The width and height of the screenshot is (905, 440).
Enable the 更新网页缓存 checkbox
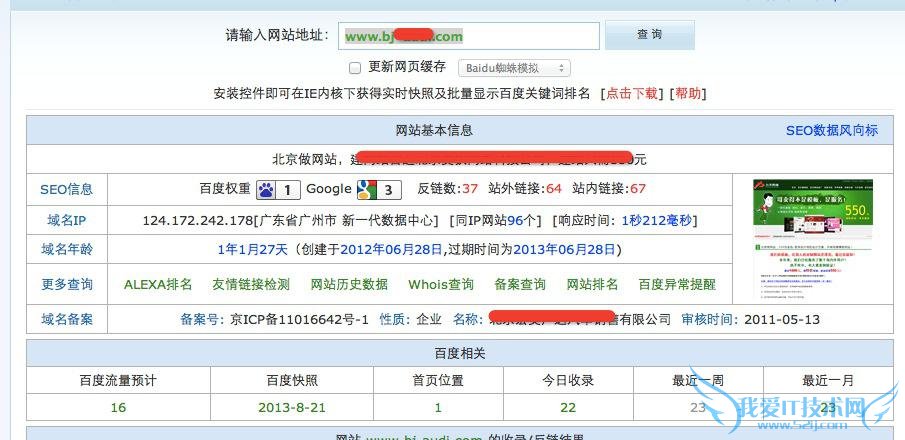pyautogui.click(x=355, y=68)
